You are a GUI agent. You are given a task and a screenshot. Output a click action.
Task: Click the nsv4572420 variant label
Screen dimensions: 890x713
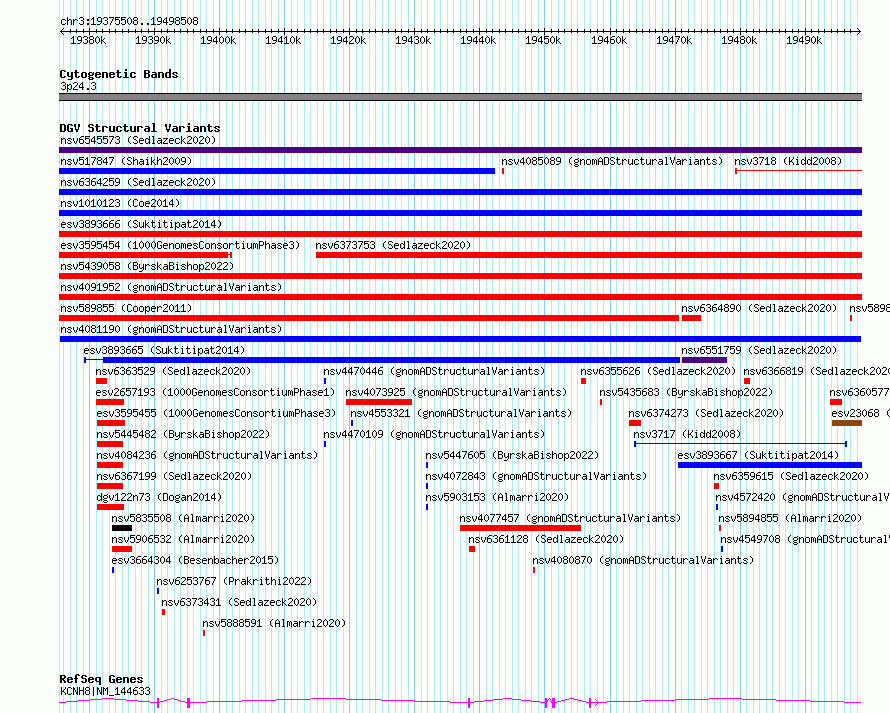click(x=802, y=497)
